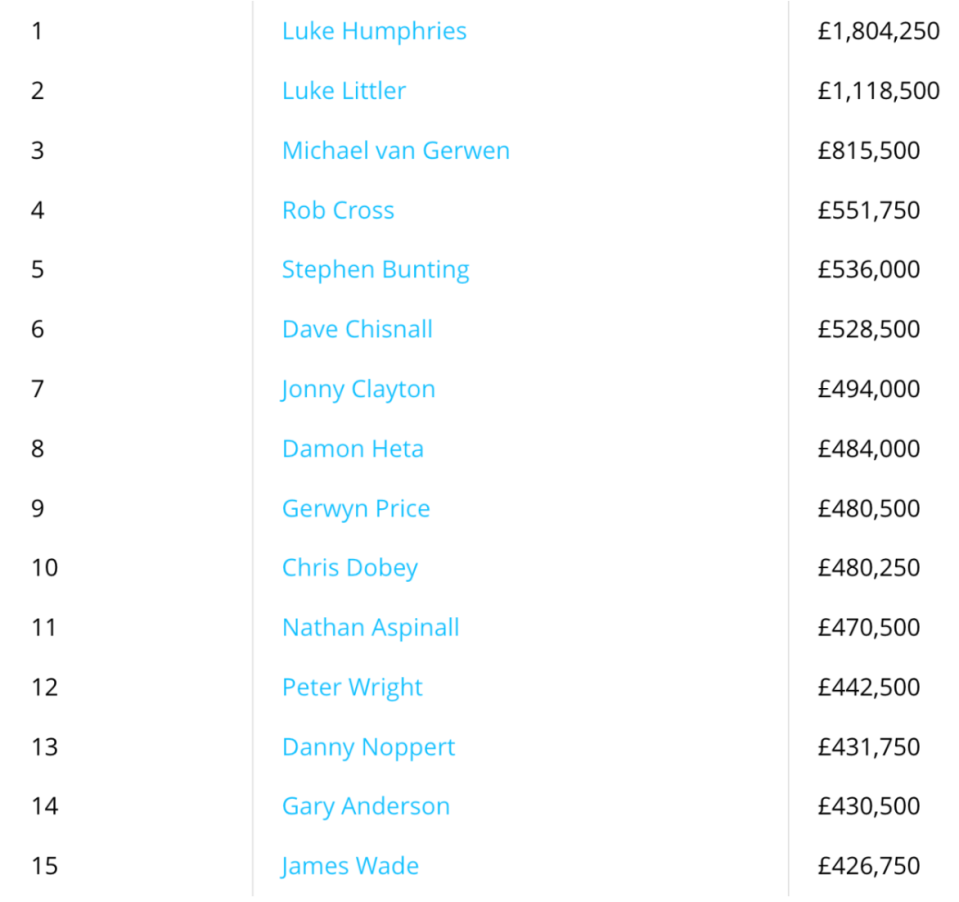
Task: Click Chris Dobey player link
Action: 350,568
